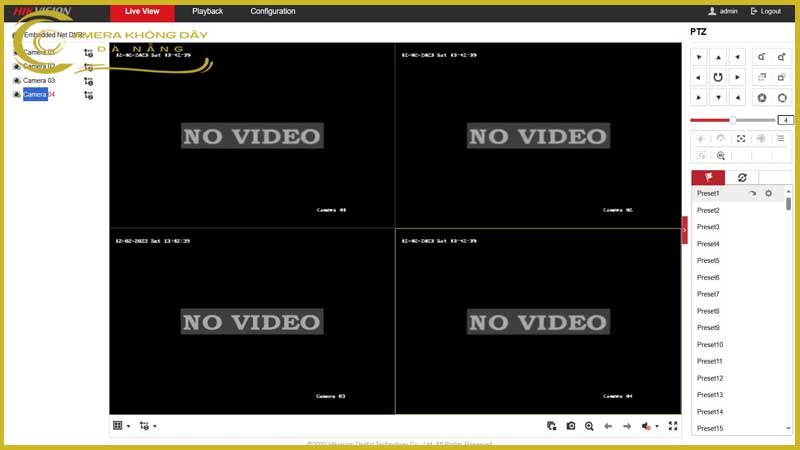Select the bottom-left NO VIDEO window
The image size is (800, 450).
(252, 321)
